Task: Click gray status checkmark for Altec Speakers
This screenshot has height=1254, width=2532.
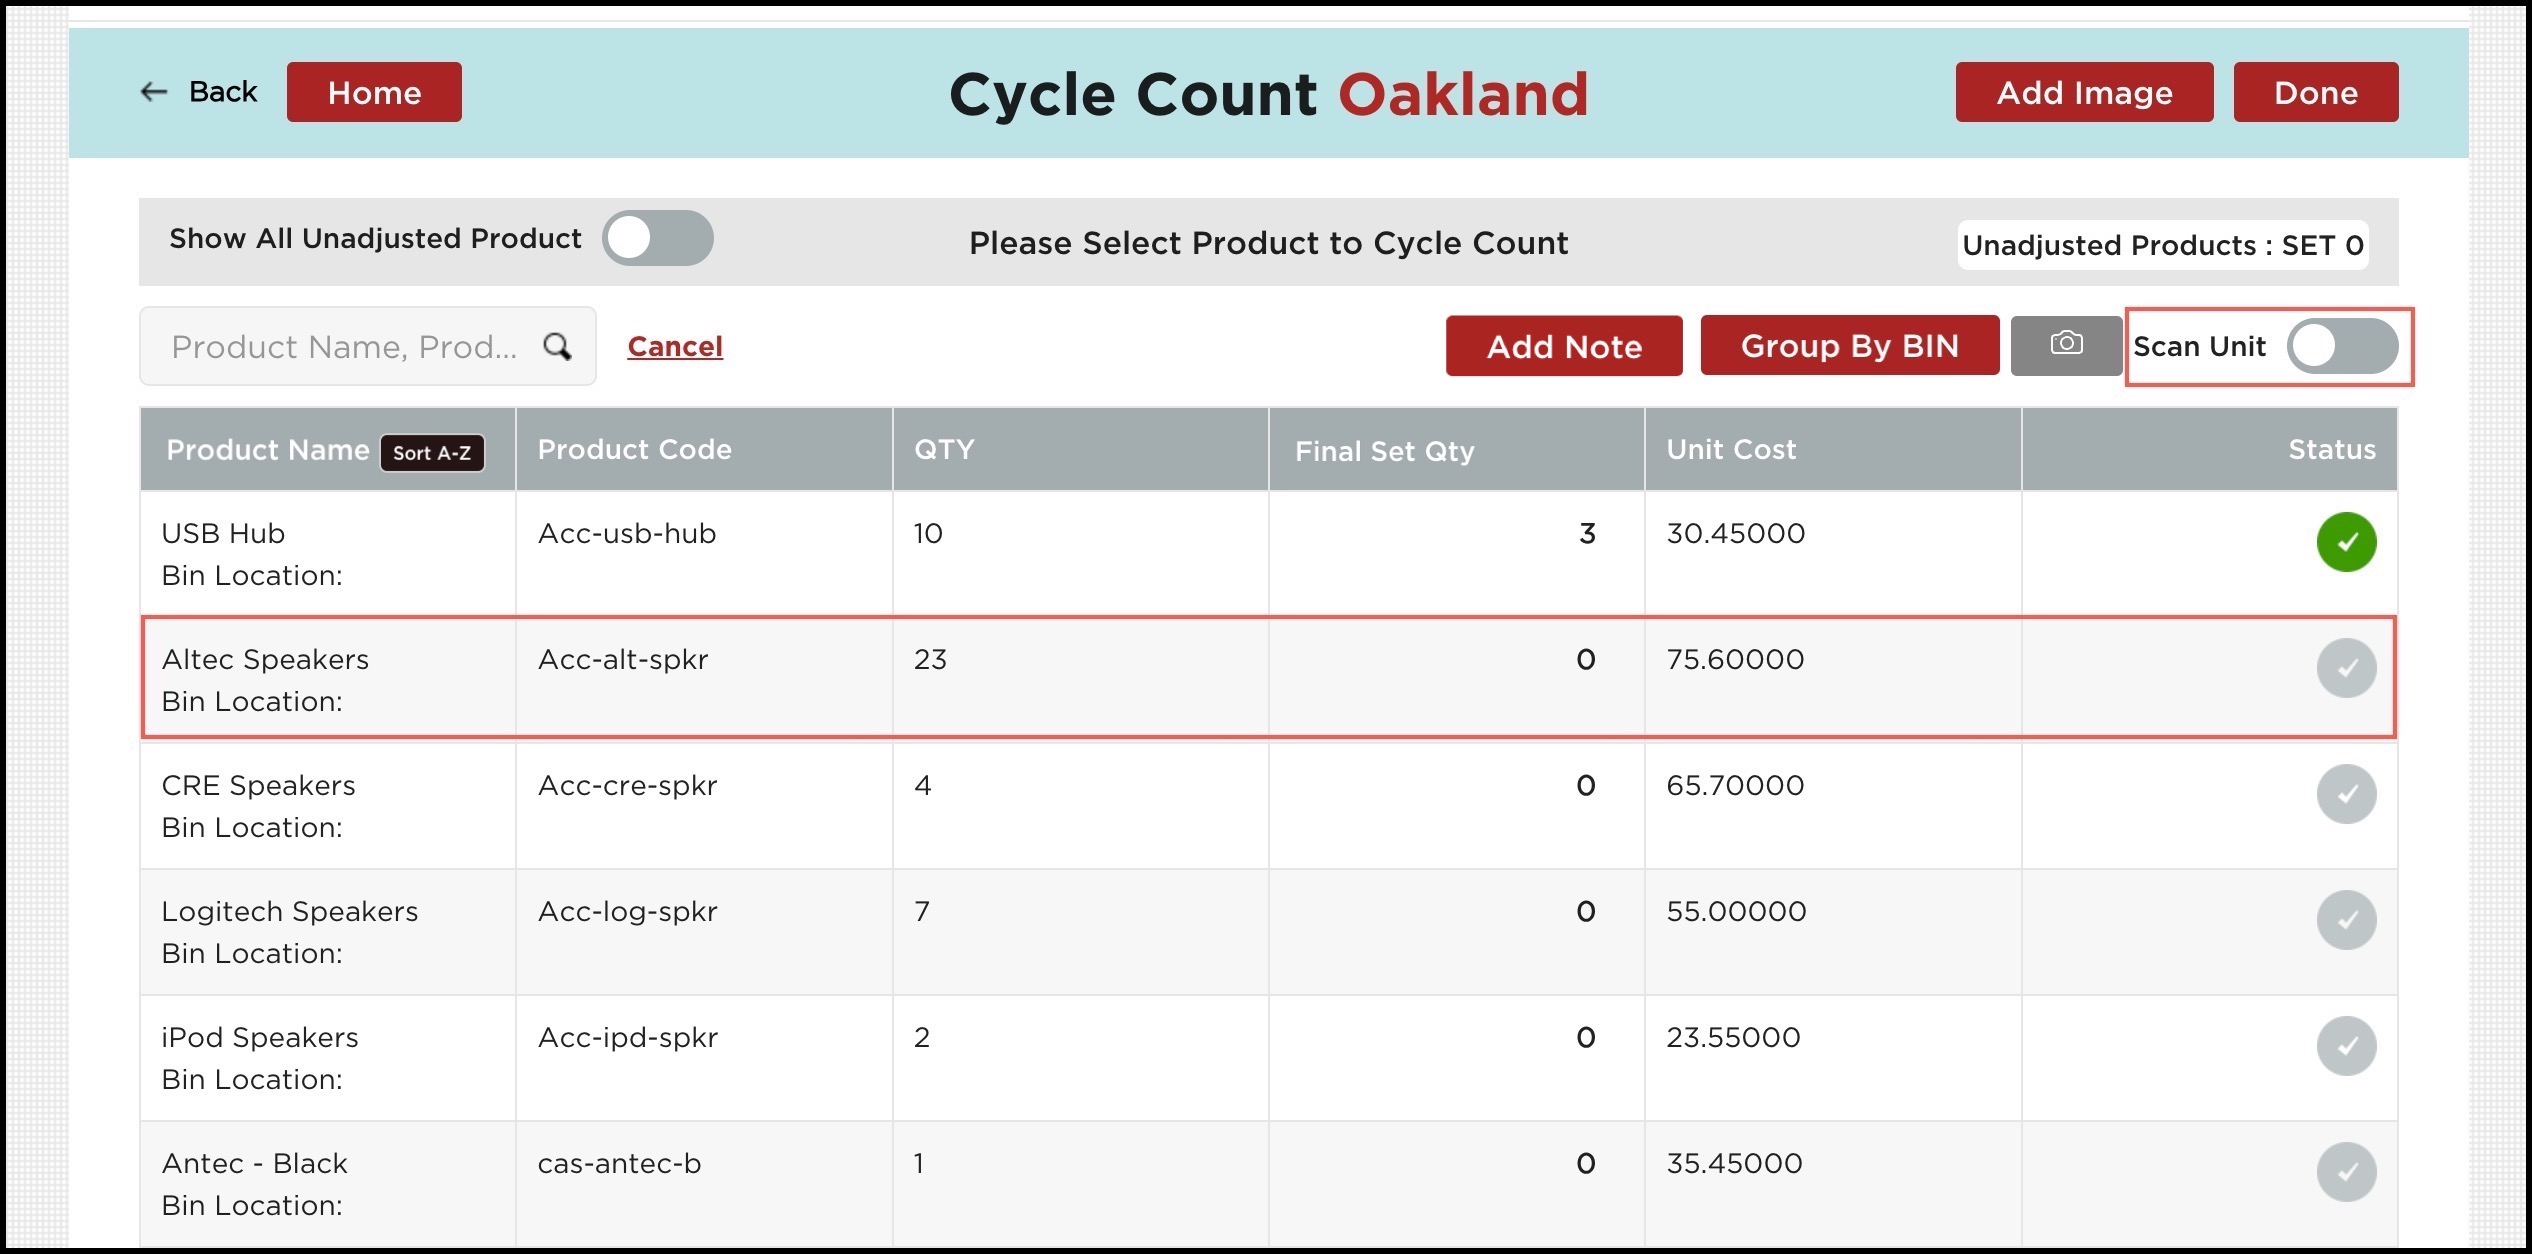Action: pos(2345,668)
